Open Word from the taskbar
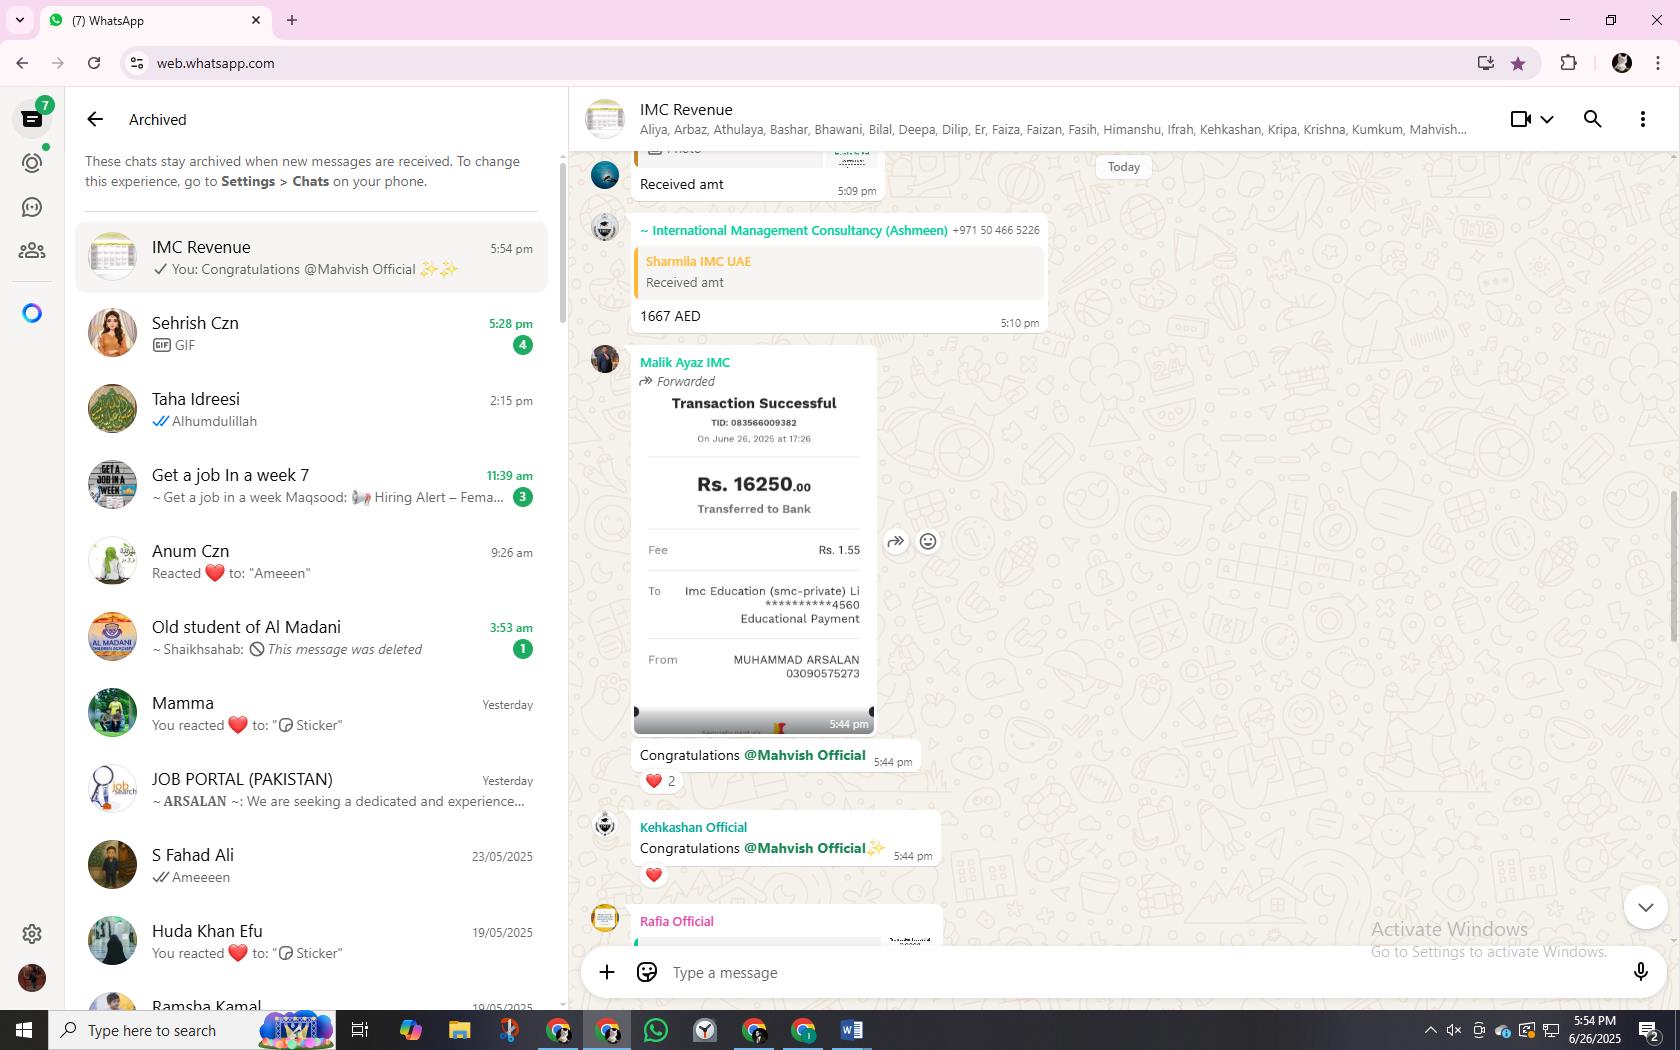The height and width of the screenshot is (1050, 1680). (852, 1030)
